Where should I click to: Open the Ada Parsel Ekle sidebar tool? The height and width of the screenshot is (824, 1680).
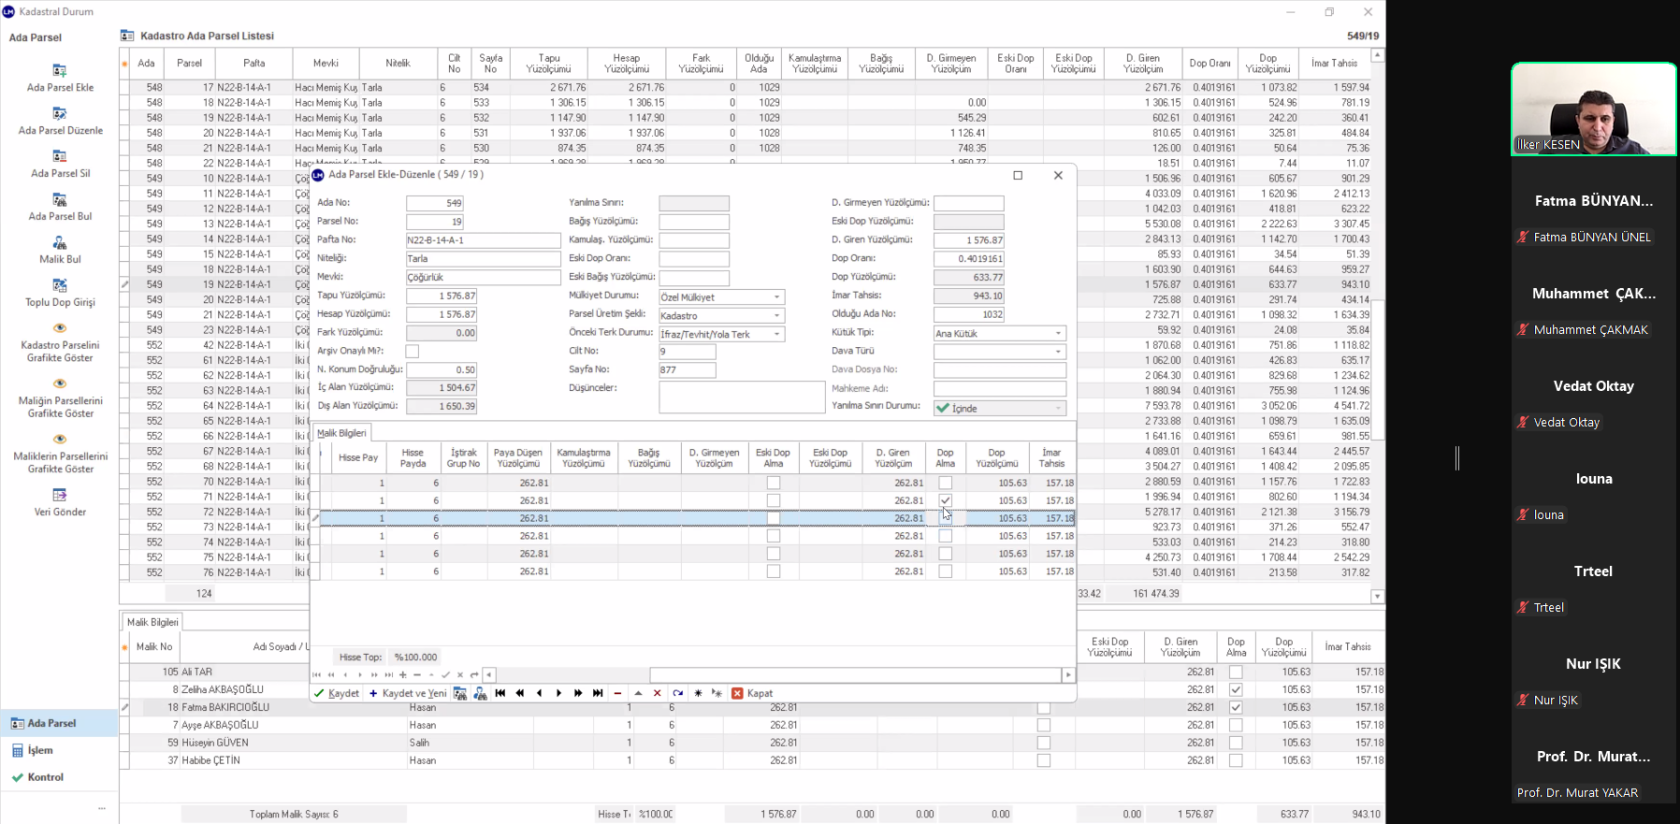(60, 78)
